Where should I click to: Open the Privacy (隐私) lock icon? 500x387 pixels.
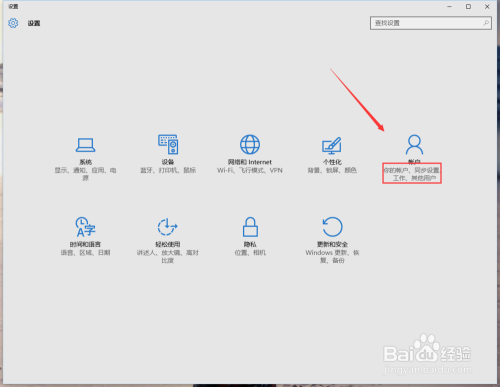tap(250, 227)
